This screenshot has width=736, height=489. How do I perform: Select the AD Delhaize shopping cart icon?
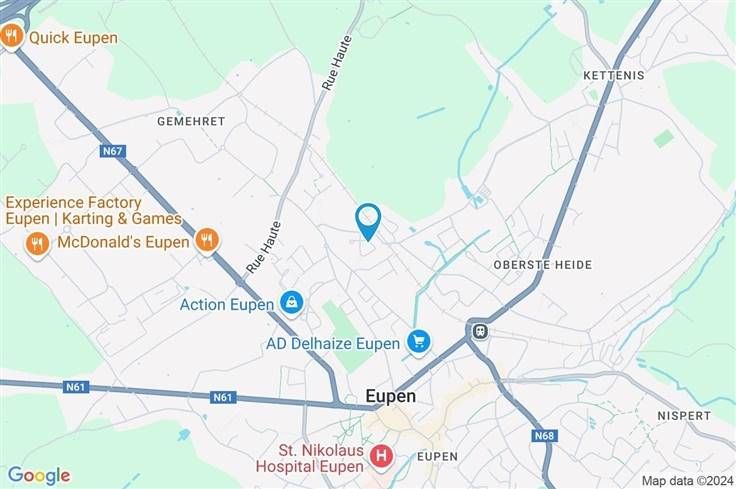419,342
